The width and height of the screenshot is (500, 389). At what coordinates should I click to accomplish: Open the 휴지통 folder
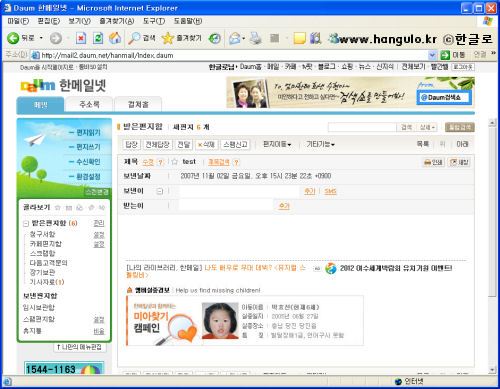tap(32, 331)
